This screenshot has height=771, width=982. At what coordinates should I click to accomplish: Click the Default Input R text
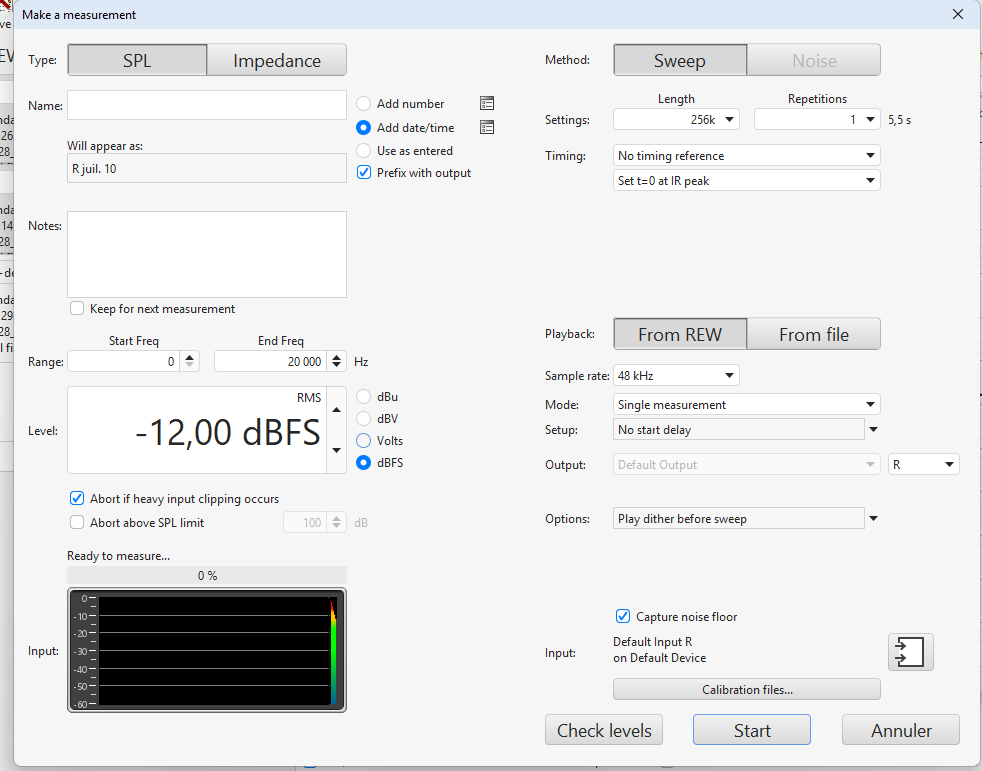click(x=653, y=642)
